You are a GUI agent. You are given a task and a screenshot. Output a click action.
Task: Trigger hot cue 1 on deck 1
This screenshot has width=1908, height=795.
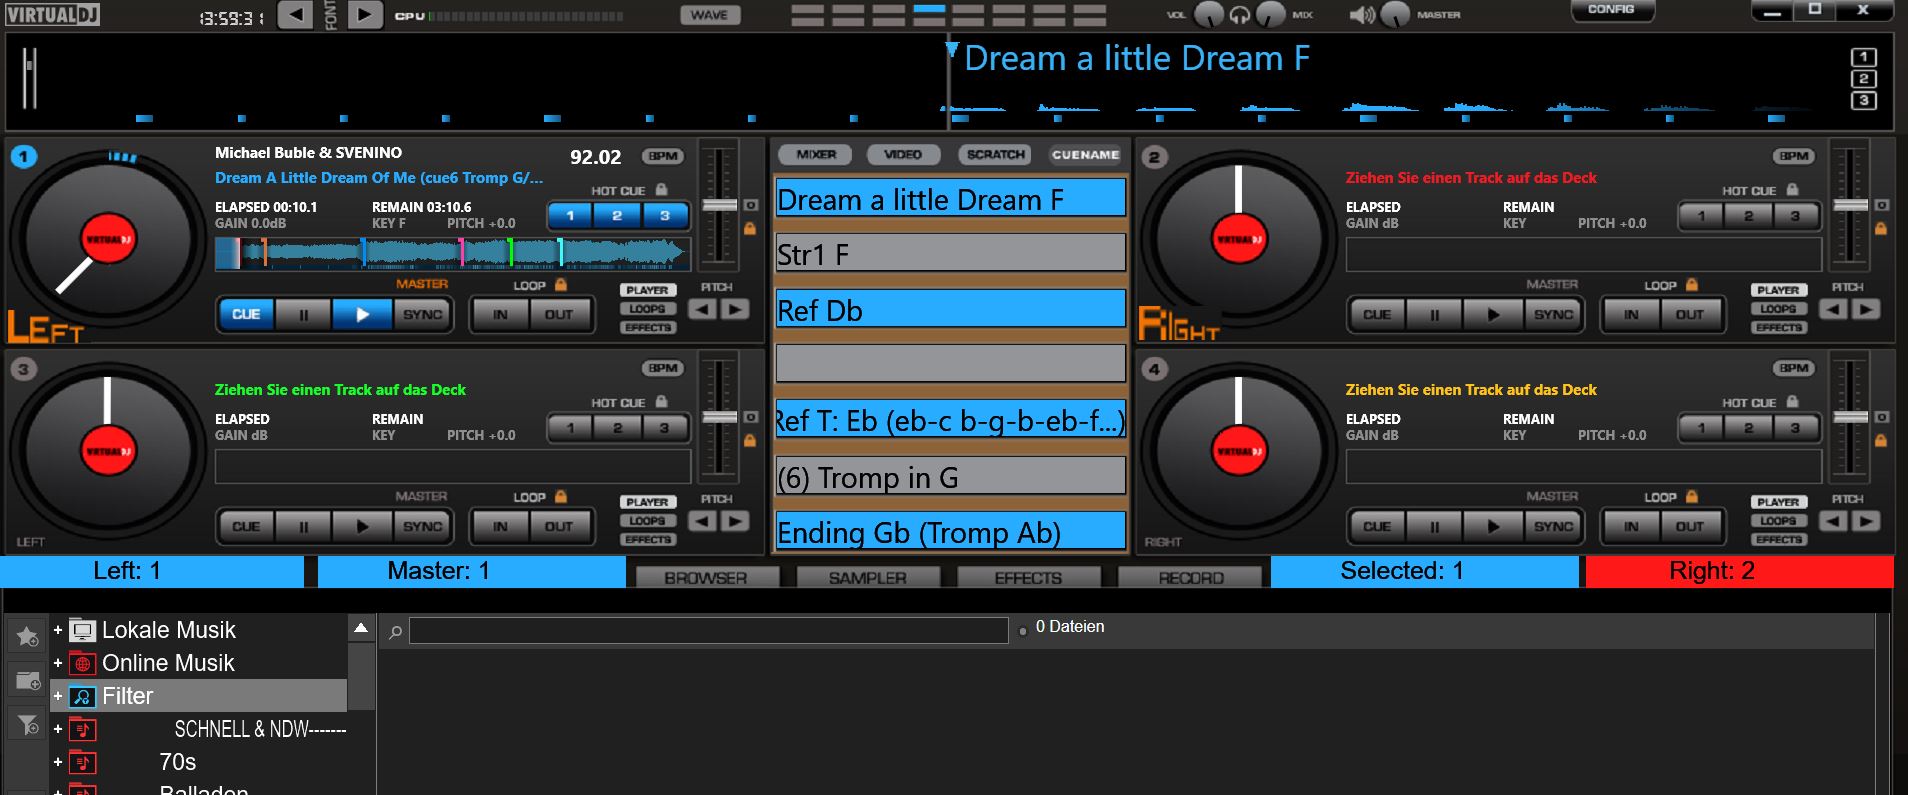(x=571, y=215)
